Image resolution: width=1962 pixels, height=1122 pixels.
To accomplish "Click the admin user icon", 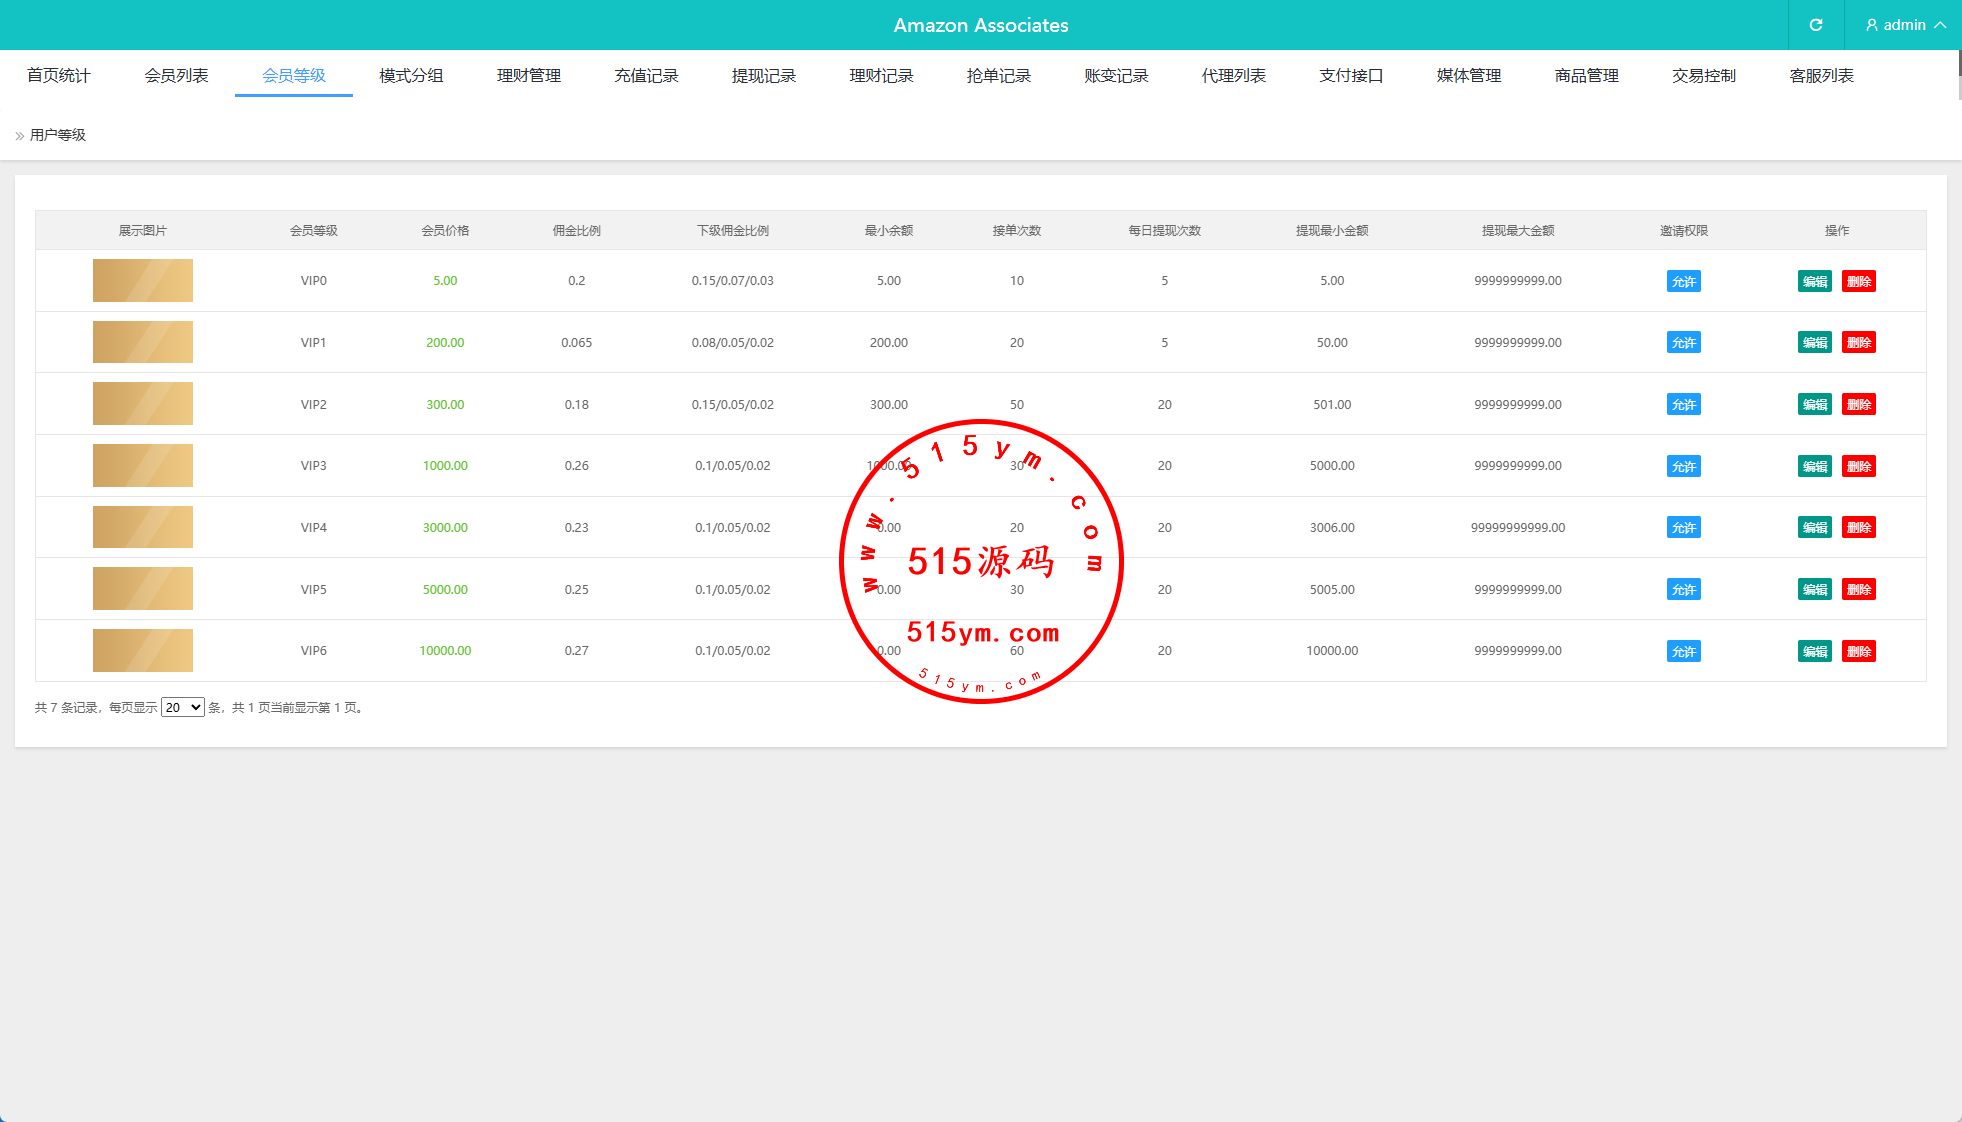I will pos(1872,25).
